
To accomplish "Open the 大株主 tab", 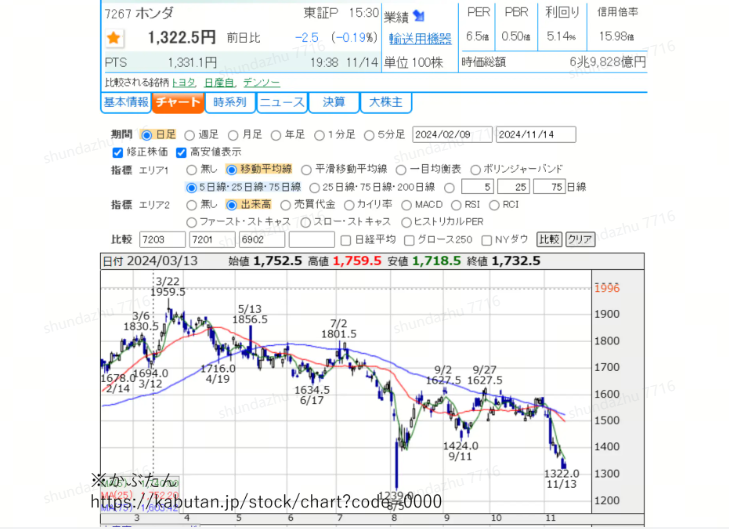I will [x=386, y=102].
